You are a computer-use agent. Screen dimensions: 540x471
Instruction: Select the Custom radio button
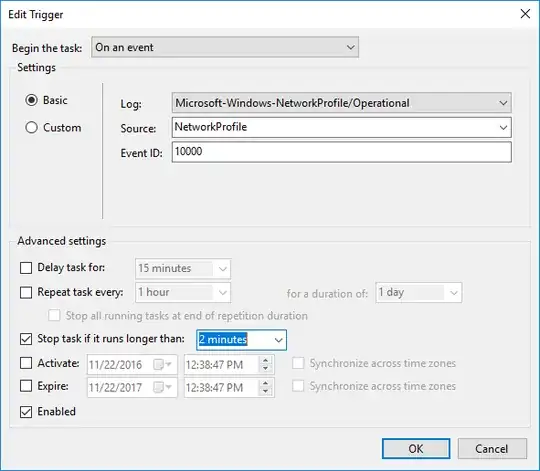point(31,127)
